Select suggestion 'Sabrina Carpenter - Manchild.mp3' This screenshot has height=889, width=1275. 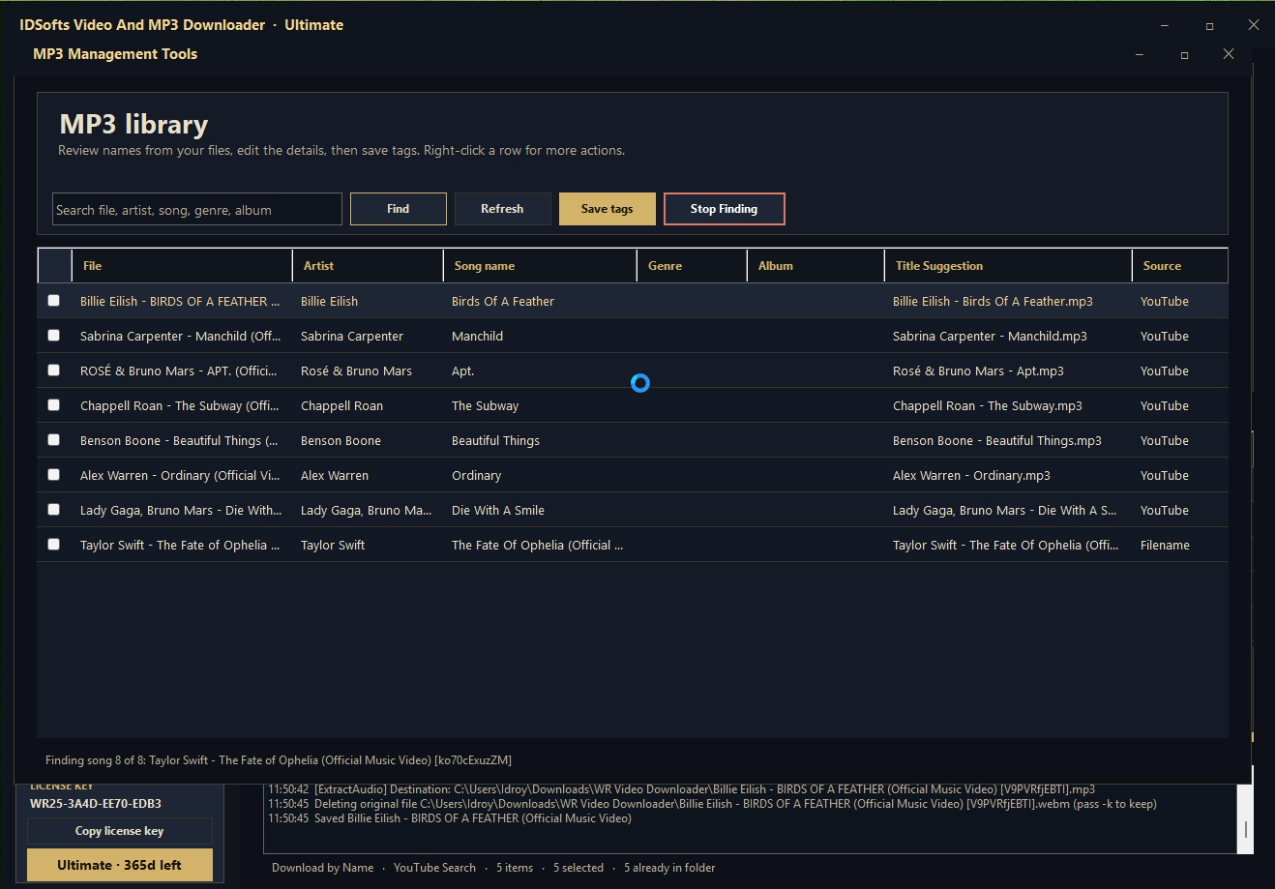(x=990, y=336)
